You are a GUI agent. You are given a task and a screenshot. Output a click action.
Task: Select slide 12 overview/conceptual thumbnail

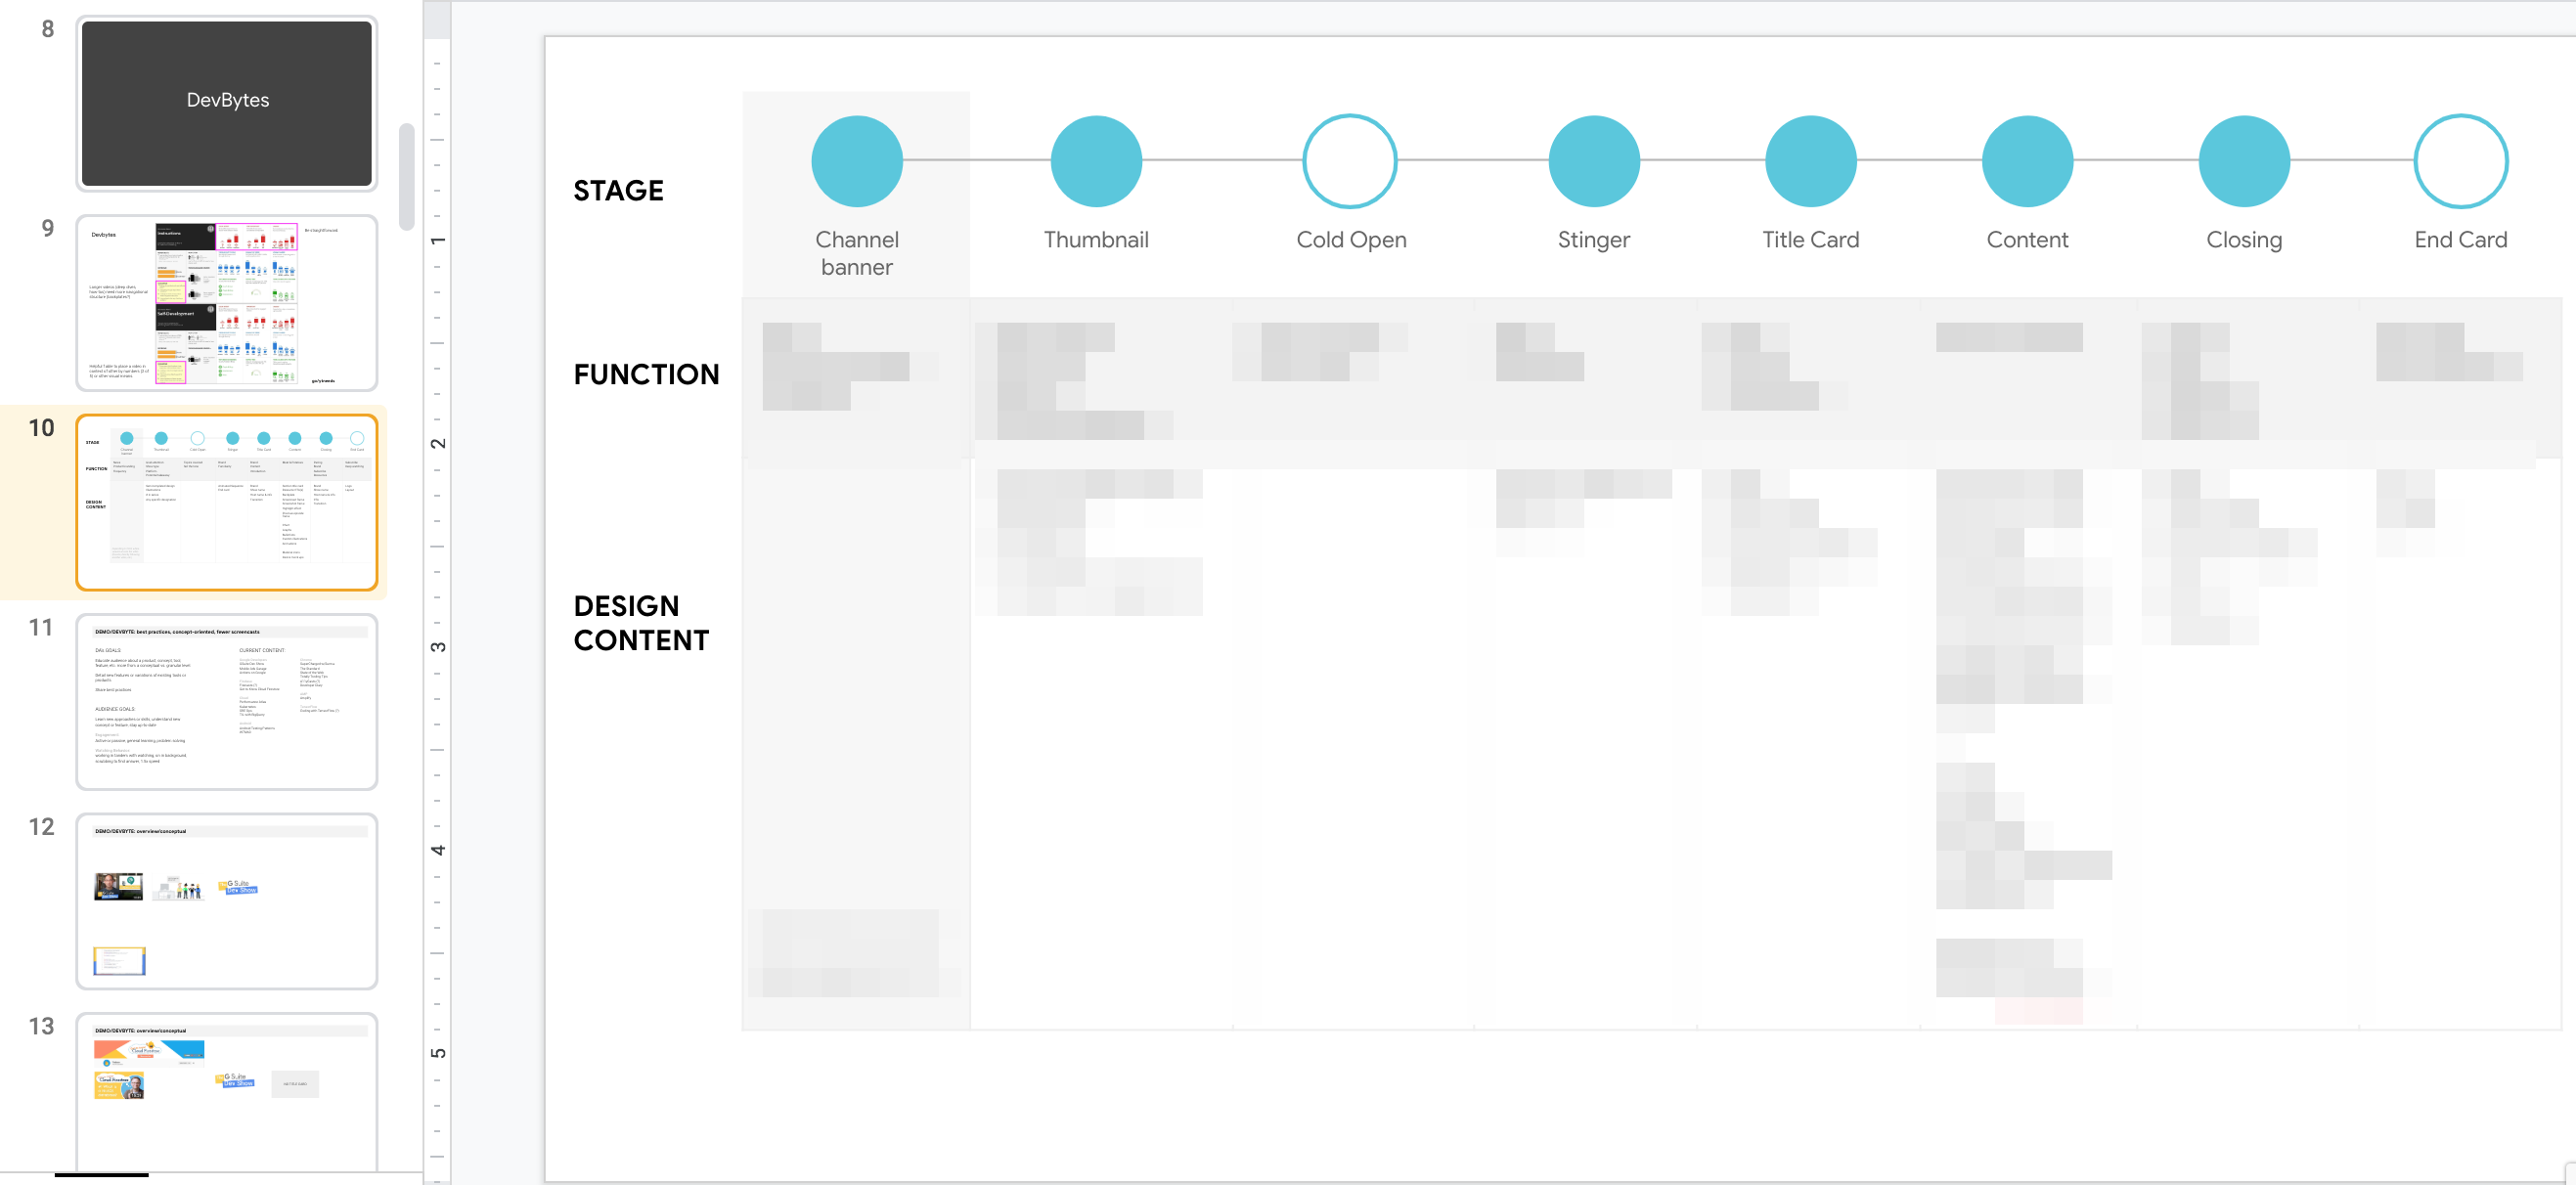[x=227, y=900]
